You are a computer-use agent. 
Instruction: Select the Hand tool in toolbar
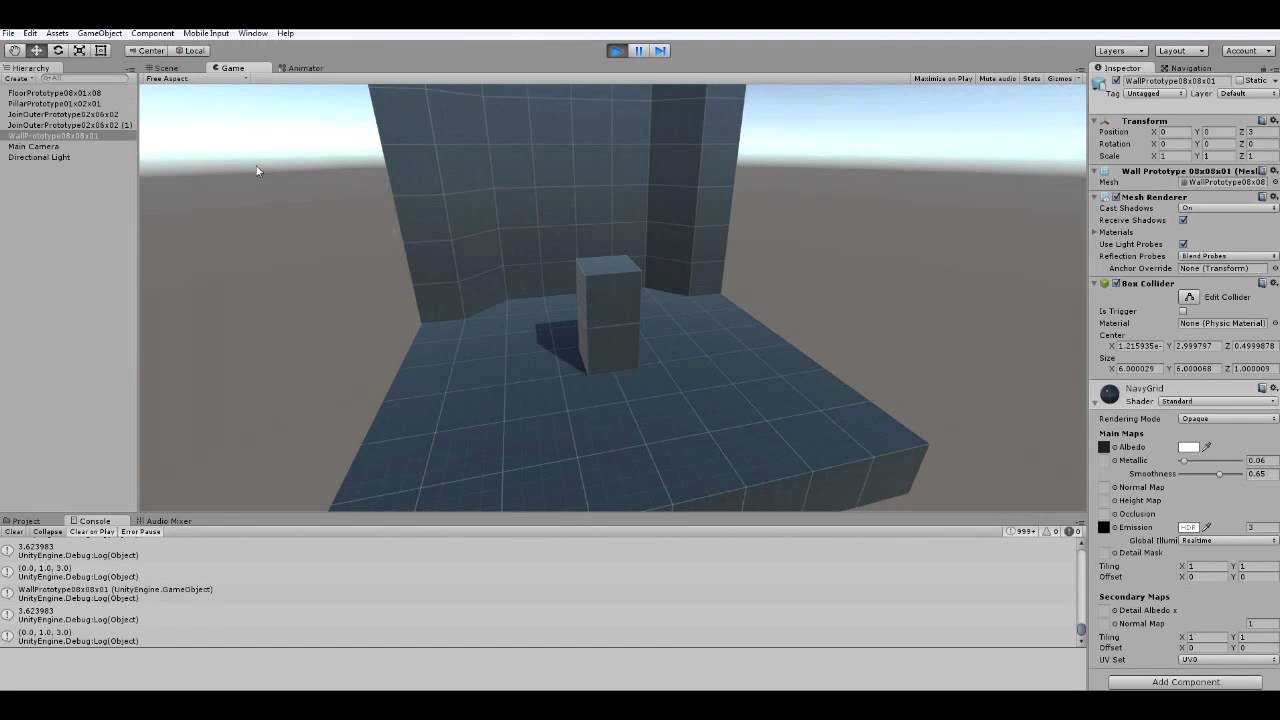point(15,50)
